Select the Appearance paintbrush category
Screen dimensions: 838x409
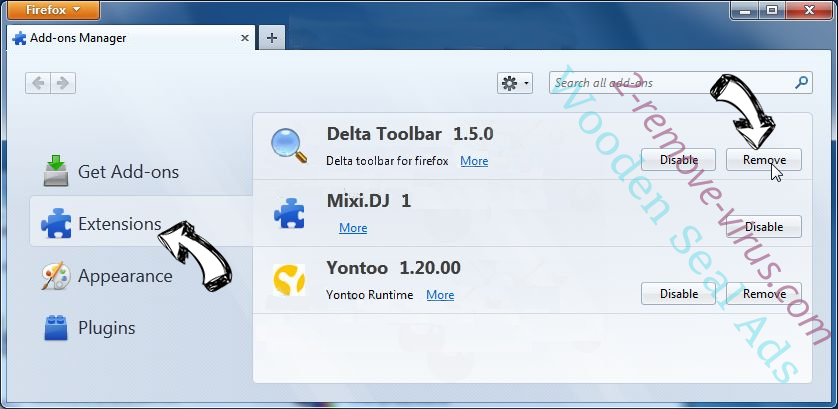[x=125, y=276]
